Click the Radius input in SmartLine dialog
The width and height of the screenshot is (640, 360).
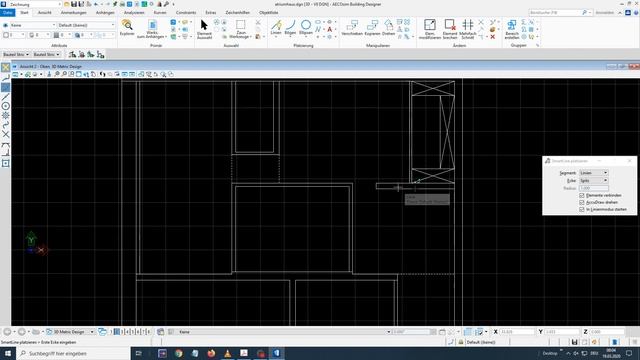(x=593, y=188)
